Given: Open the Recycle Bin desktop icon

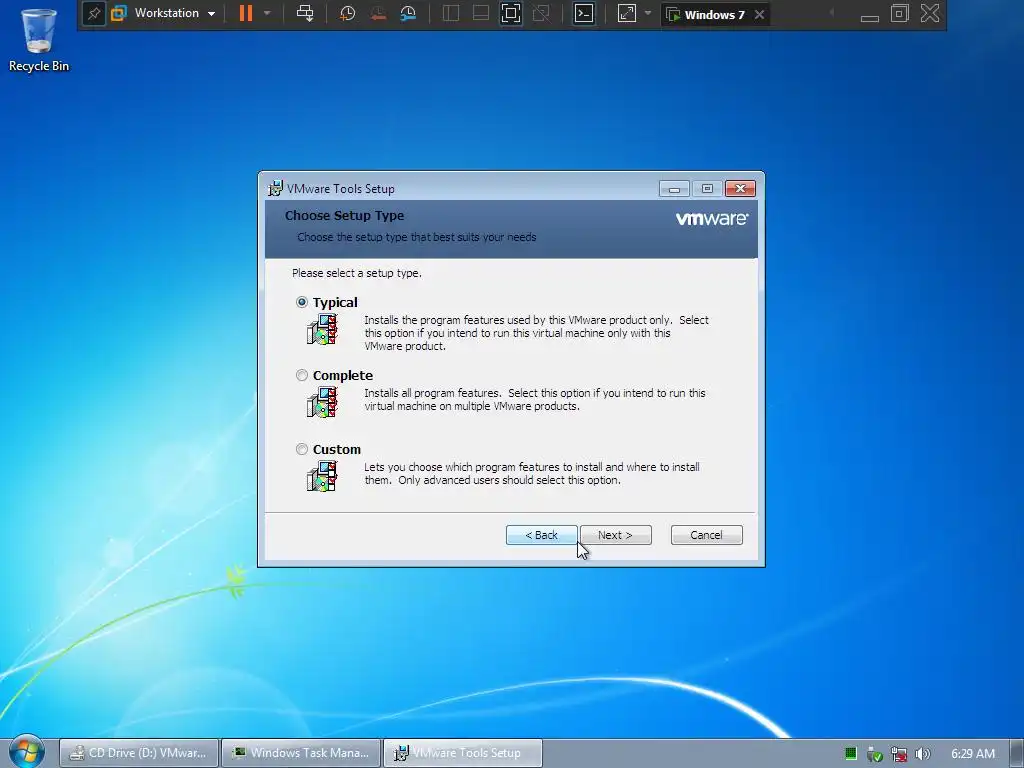Looking at the screenshot, I should pos(39,40).
